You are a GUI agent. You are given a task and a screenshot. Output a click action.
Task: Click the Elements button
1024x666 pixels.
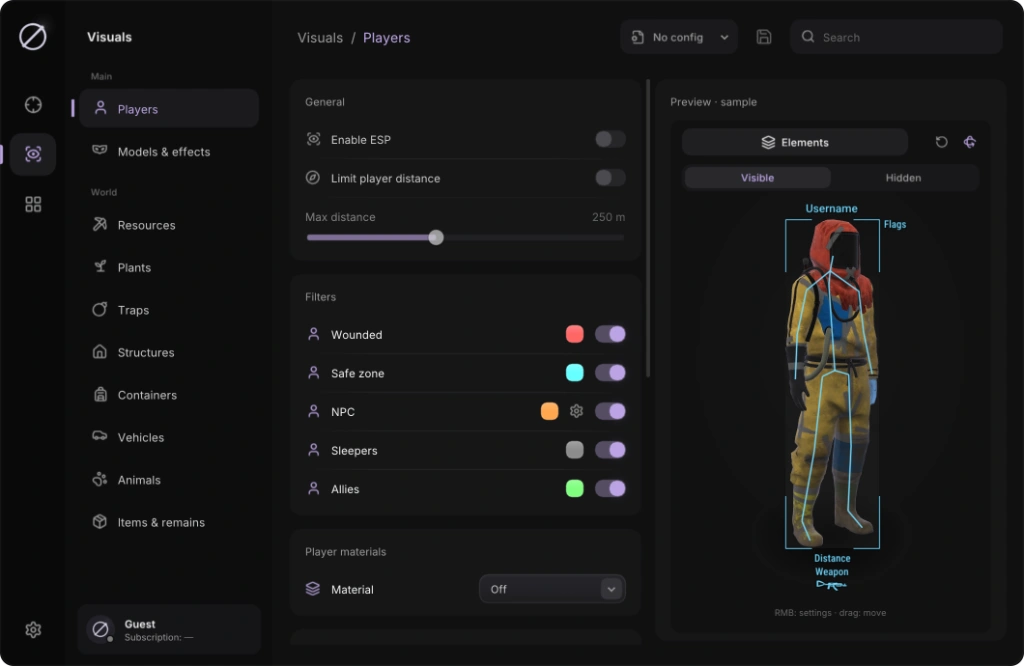[795, 142]
